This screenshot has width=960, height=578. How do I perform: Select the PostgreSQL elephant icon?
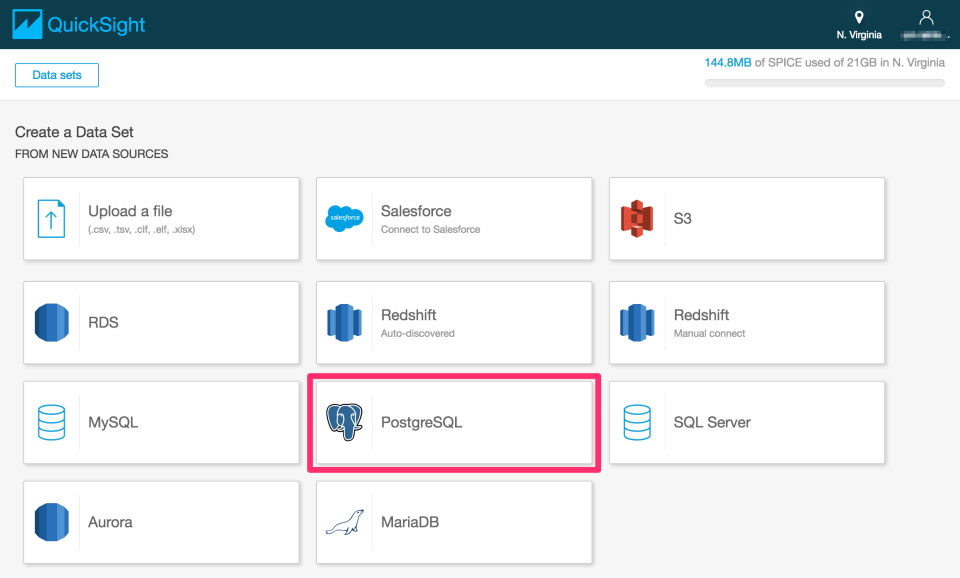[x=345, y=422]
